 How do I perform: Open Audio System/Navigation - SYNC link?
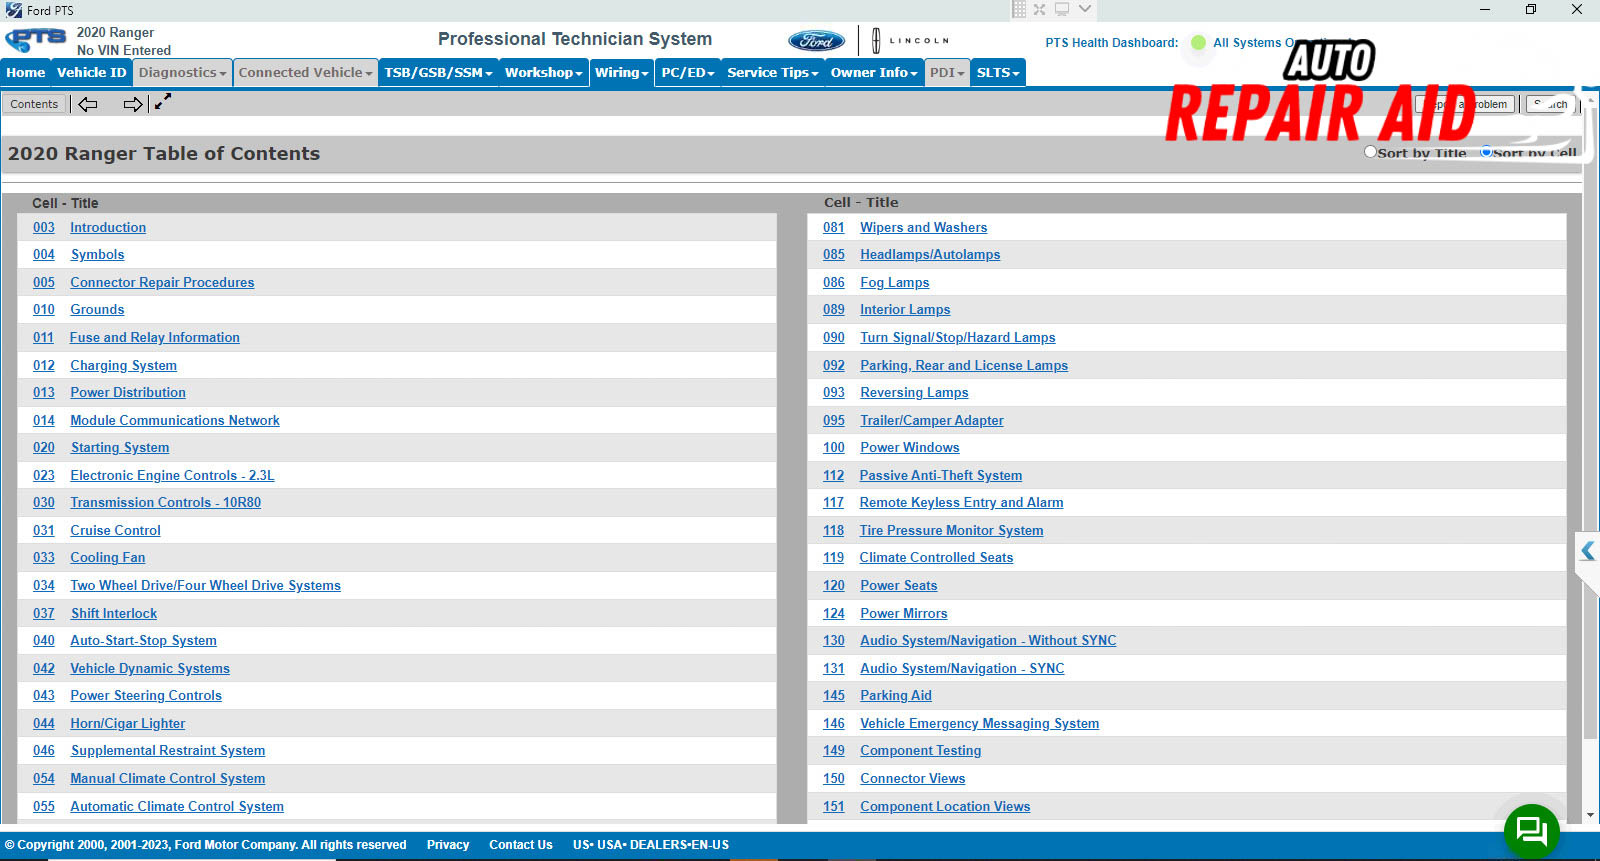pyautogui.click(x=962, y=669)
